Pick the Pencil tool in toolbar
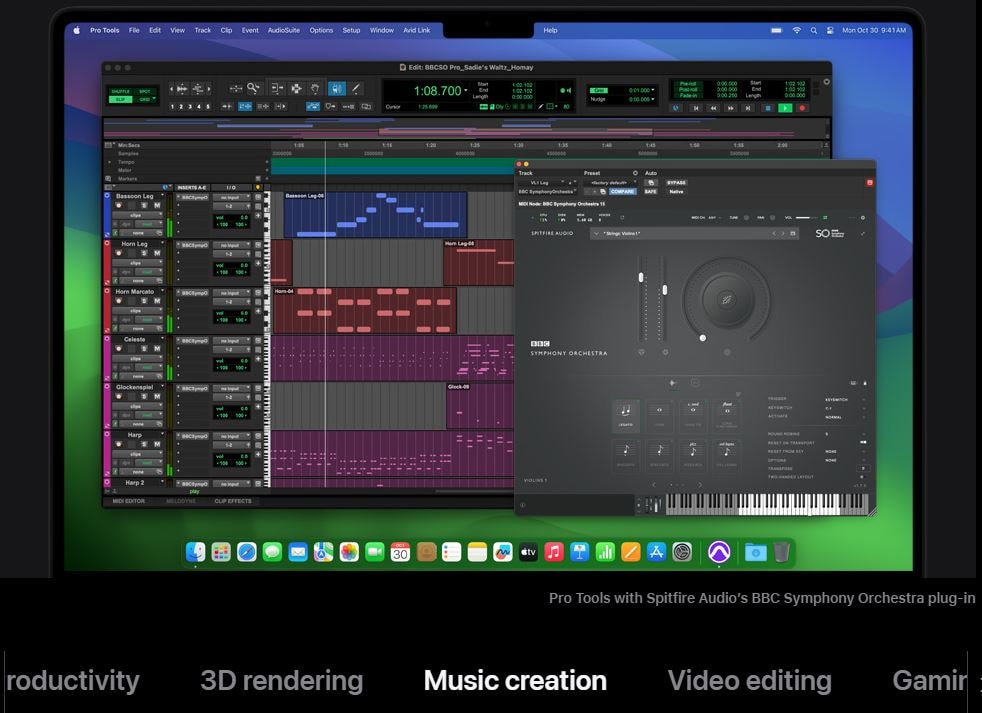Screen dimensions: 982x713 click(x=355, y=89)
